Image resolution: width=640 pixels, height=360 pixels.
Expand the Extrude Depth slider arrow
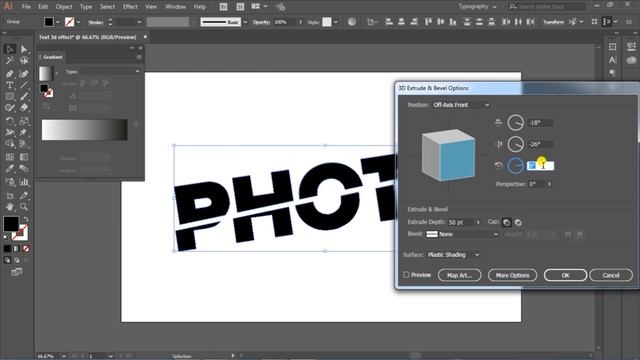[x=478, y=222]
